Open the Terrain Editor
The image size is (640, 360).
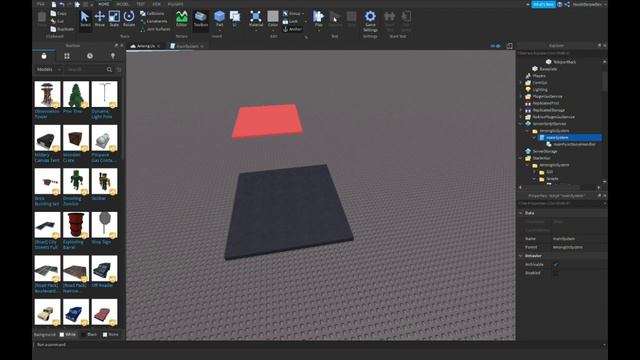click(182, 19)
